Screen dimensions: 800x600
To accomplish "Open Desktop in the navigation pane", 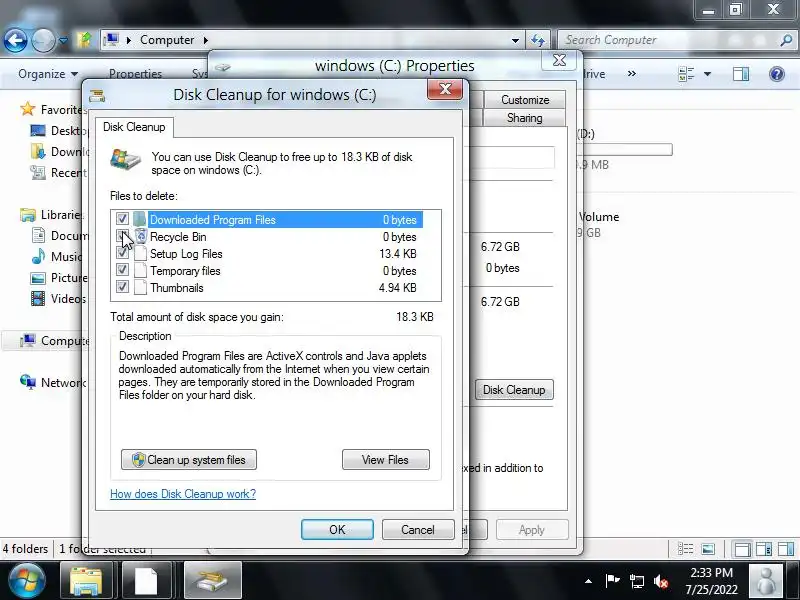I will (59, 131).
